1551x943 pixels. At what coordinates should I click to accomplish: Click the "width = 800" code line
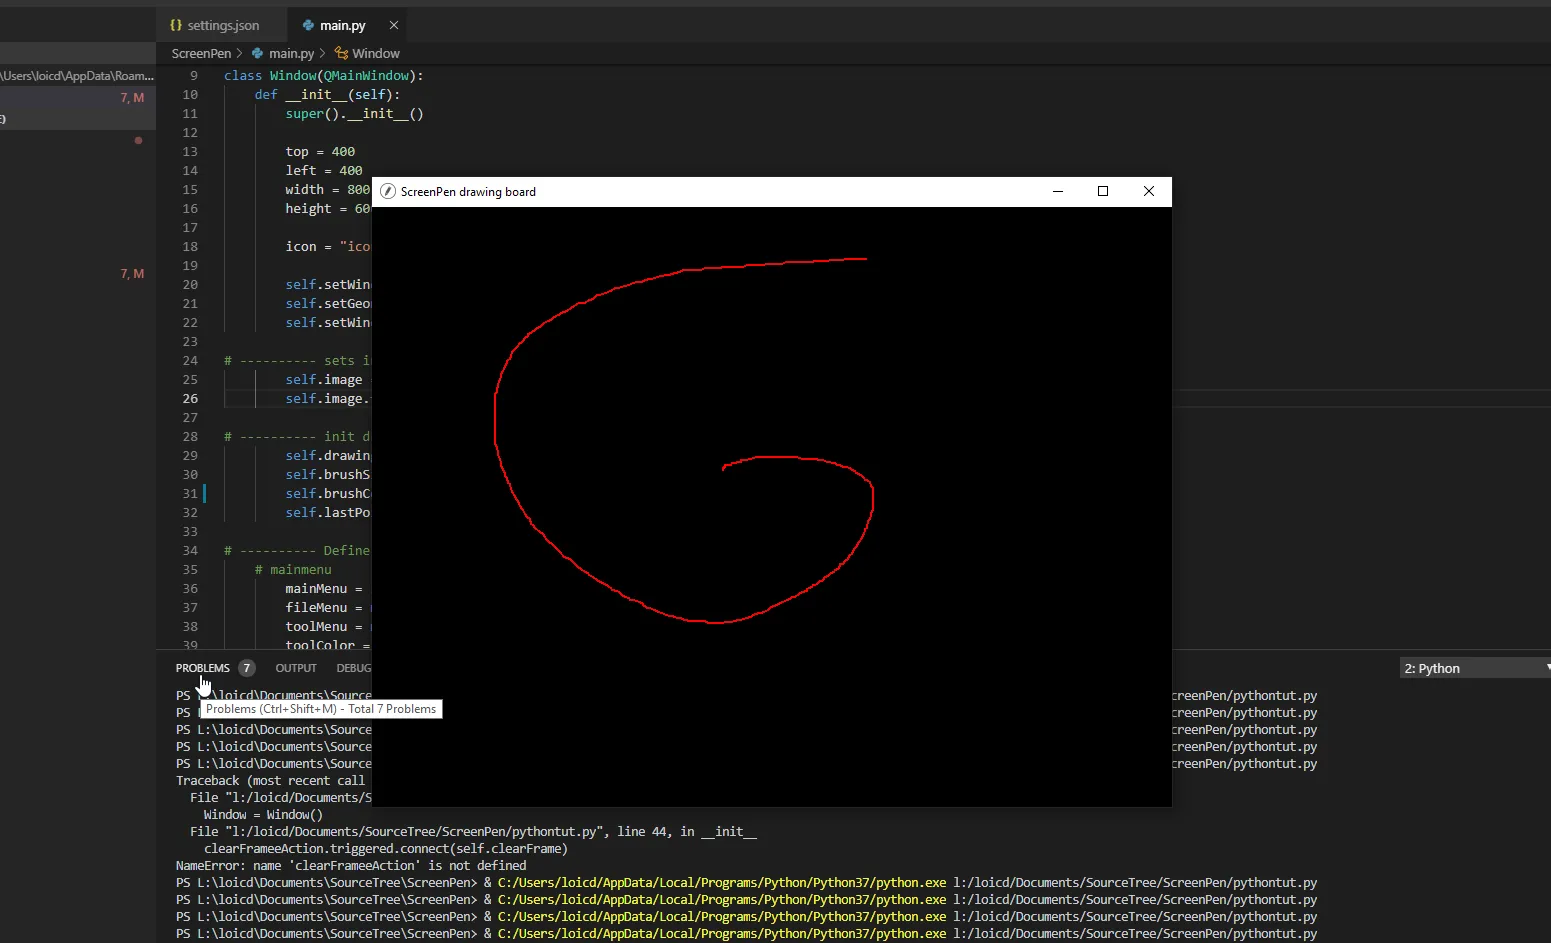pyautogui.click(x=328, y=190)
